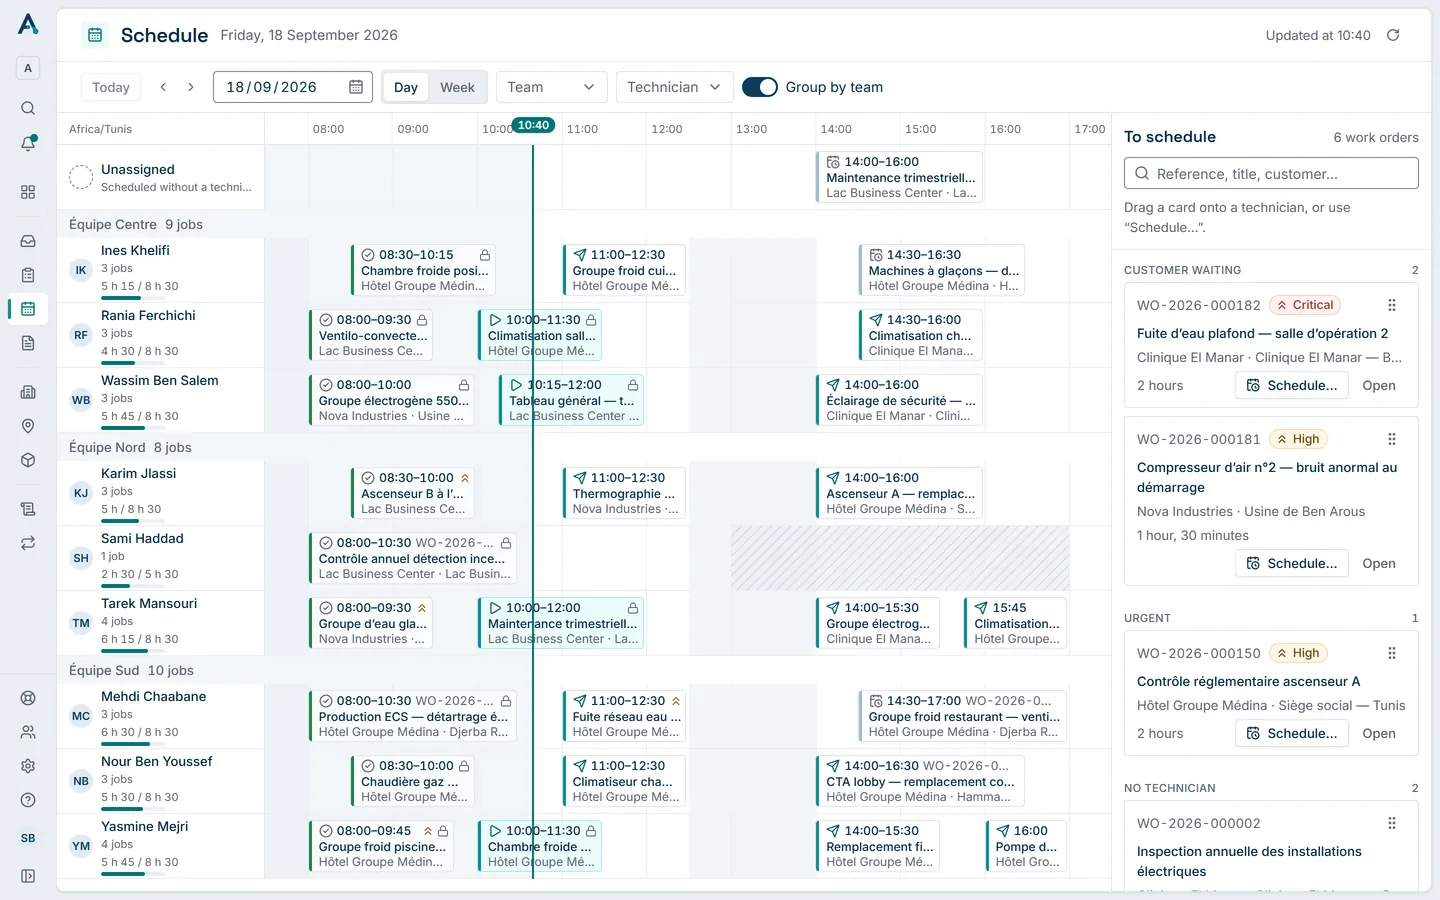Screen dimensions: 1440x900
Task: Select Ines Khelifi's 08:30–10:15 Chambre froide job
Action: [424, 270]
